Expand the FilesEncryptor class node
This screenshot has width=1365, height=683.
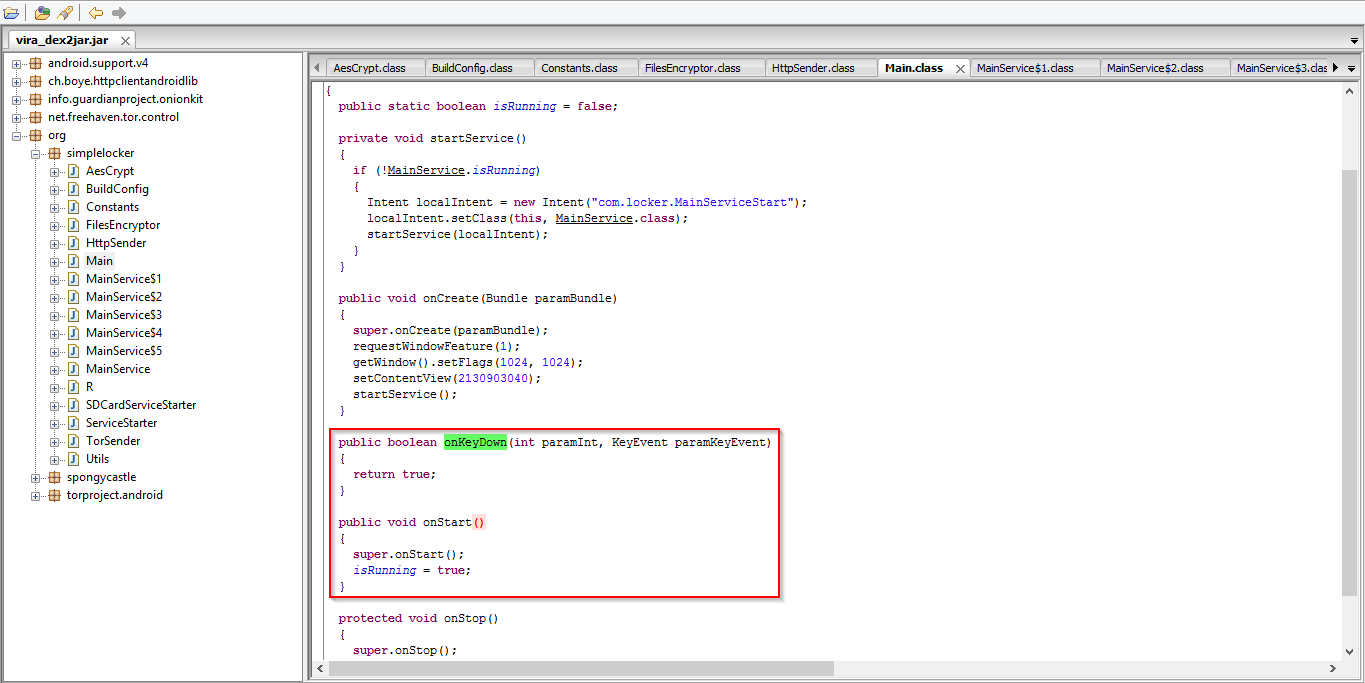55,225
